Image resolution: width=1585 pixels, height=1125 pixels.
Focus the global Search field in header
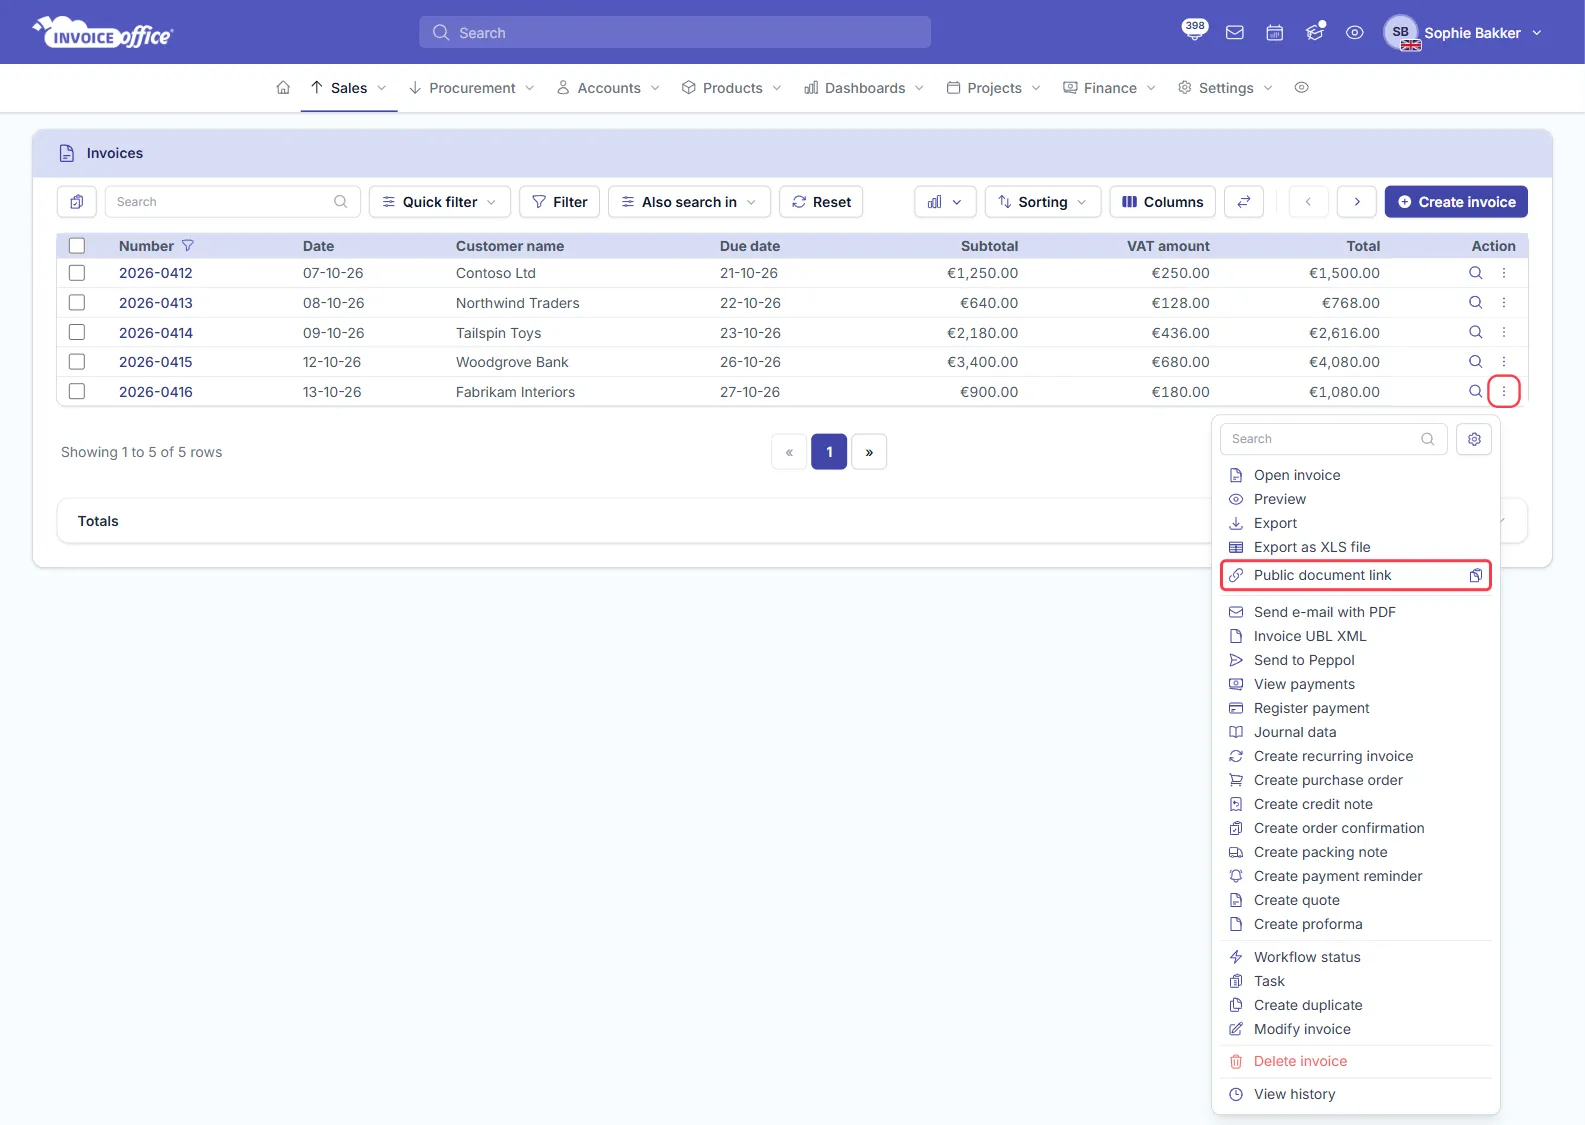pos(675,33)
